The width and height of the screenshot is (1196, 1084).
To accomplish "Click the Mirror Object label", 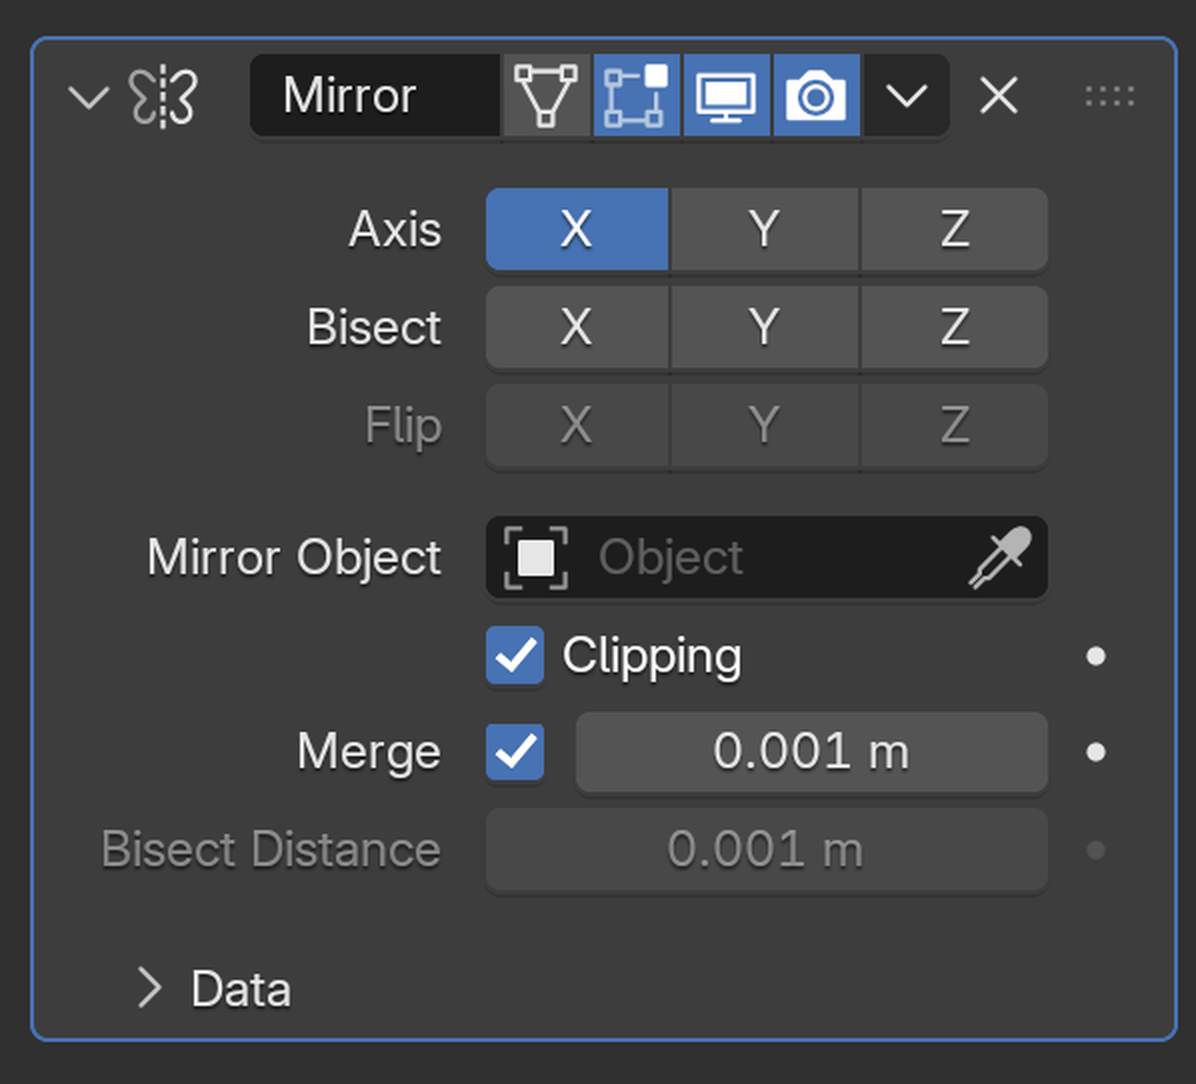I will [x=294, y=558].
